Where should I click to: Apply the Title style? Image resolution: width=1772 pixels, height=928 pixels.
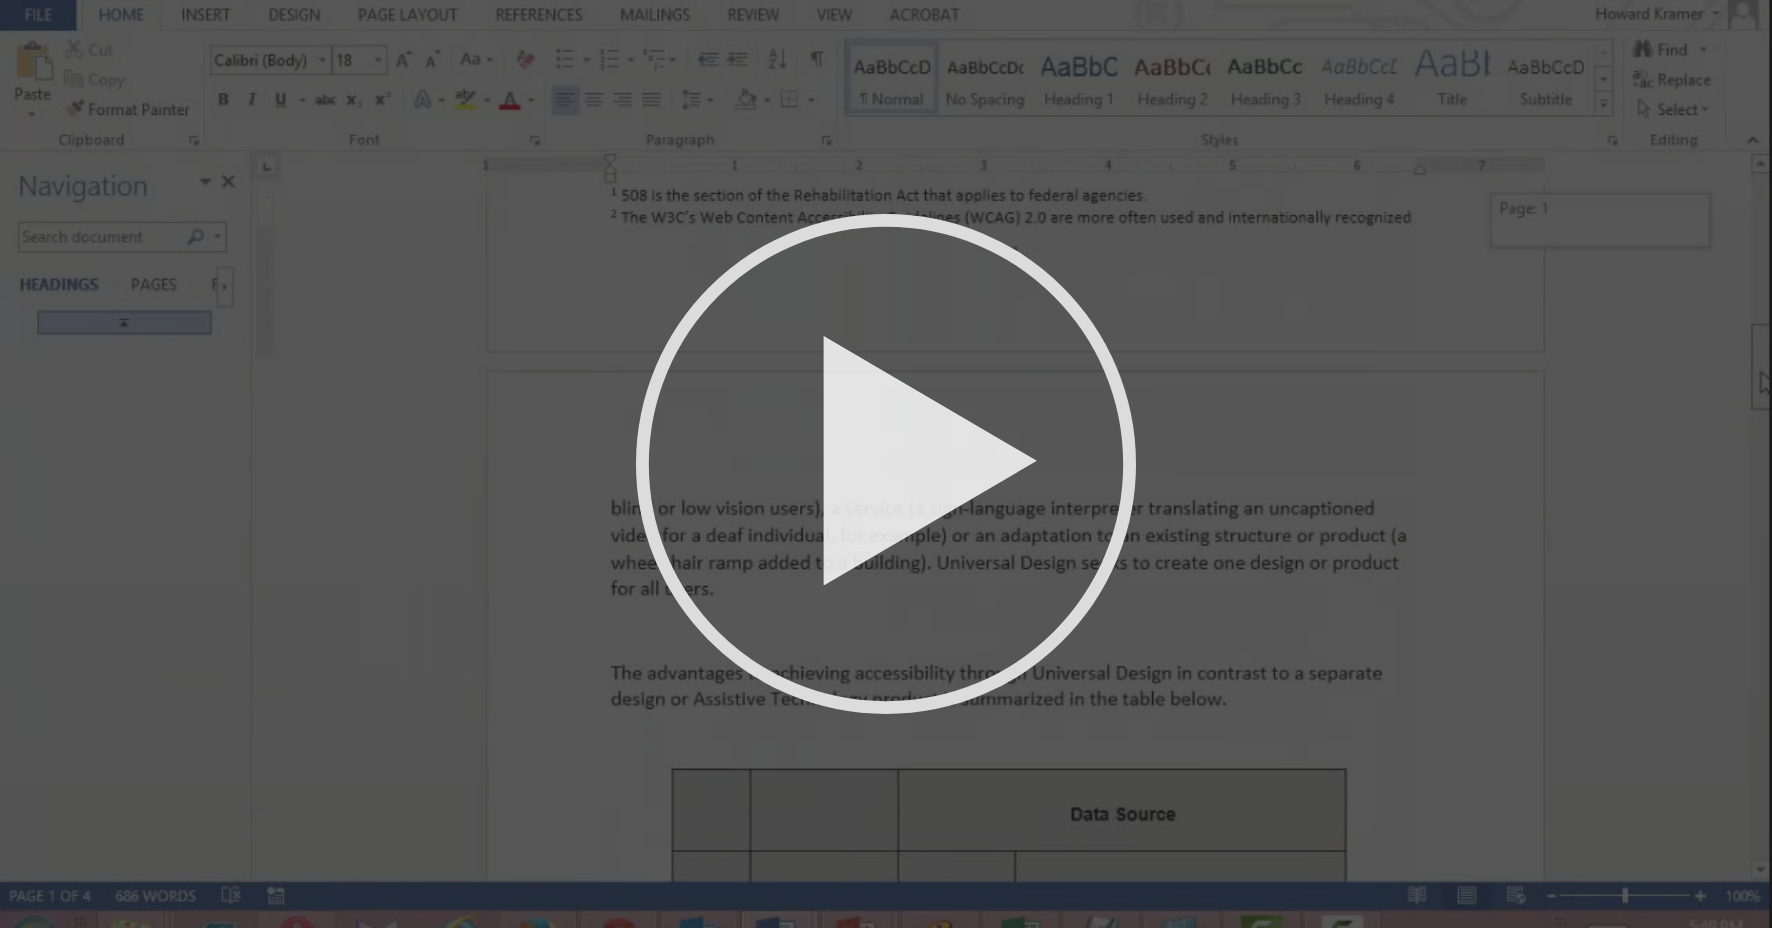pos(1452,80)
